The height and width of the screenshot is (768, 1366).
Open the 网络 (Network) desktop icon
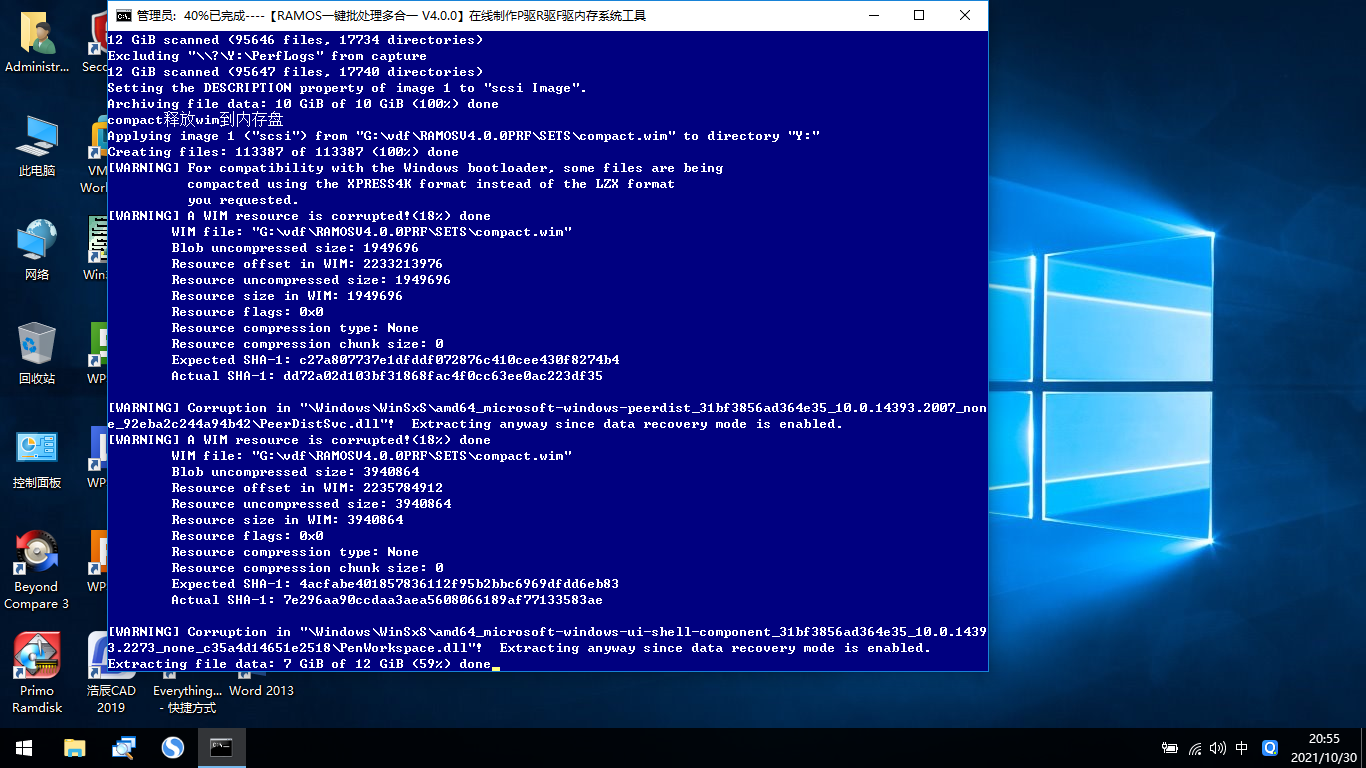37,248
